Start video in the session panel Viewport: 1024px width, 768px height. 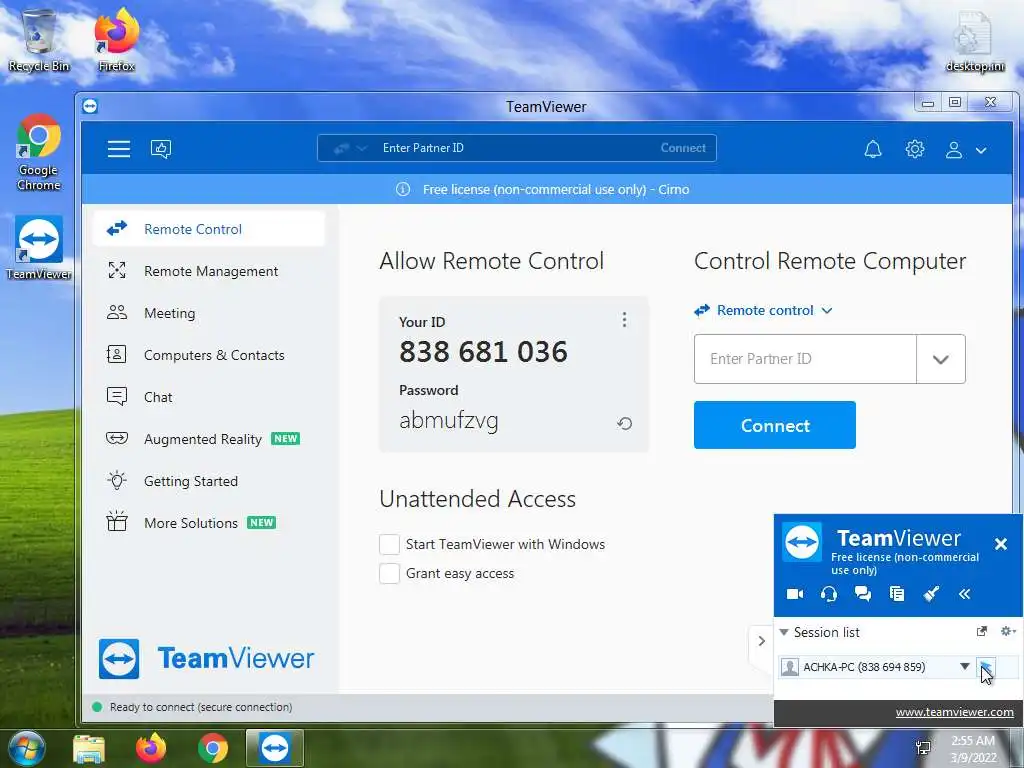[x=795, y=594]
